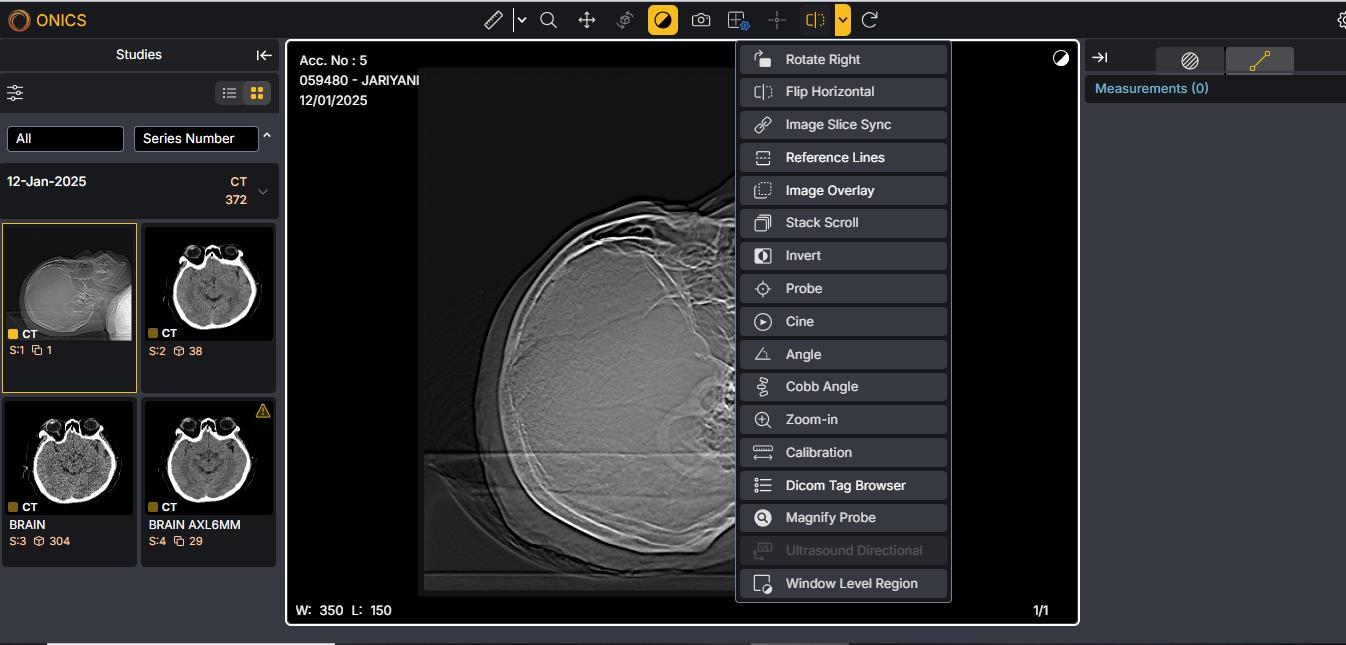The width and height of the screenshot is (1346, 645).
Task: Click the All modality filter field
Action: point(65,139)
